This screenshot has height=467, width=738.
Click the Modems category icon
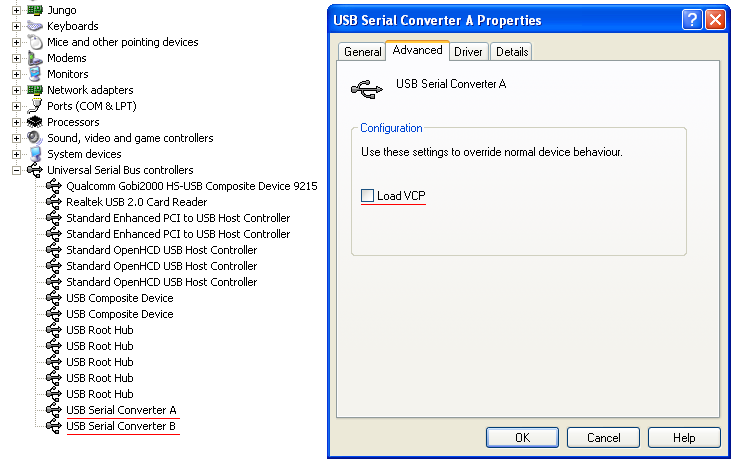[x=35, y=58]
